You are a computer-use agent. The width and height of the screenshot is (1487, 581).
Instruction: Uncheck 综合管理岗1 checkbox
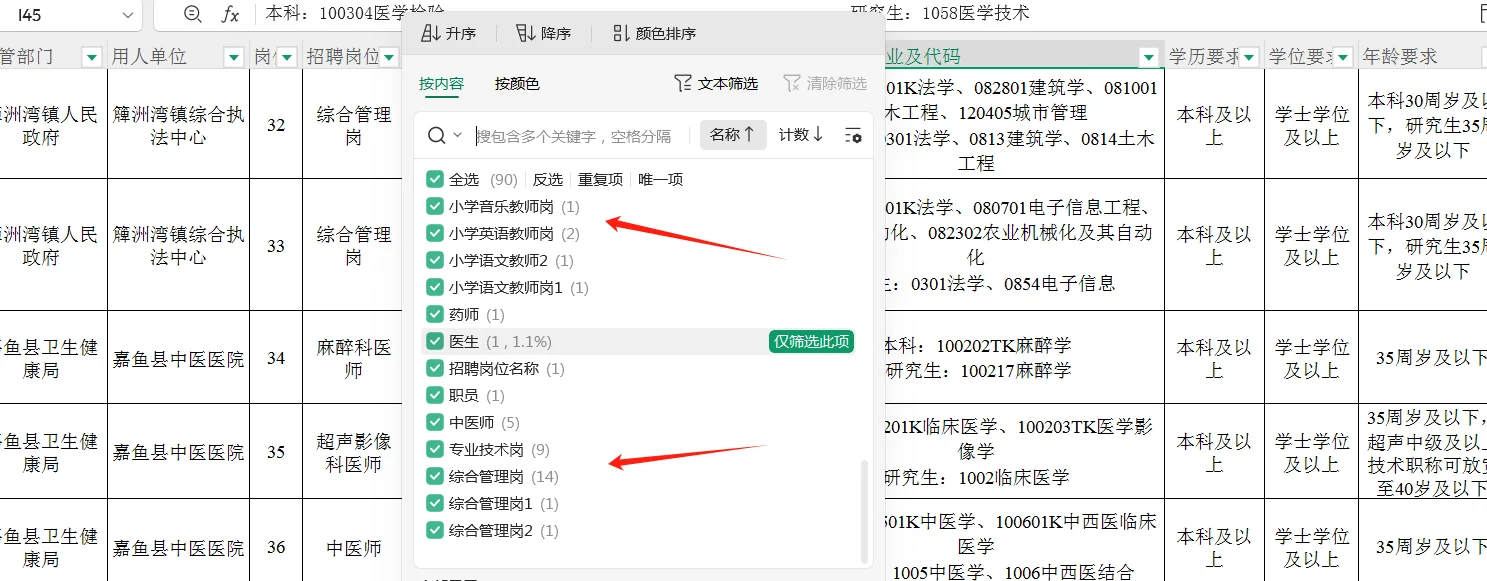click(x=434, y=503)
